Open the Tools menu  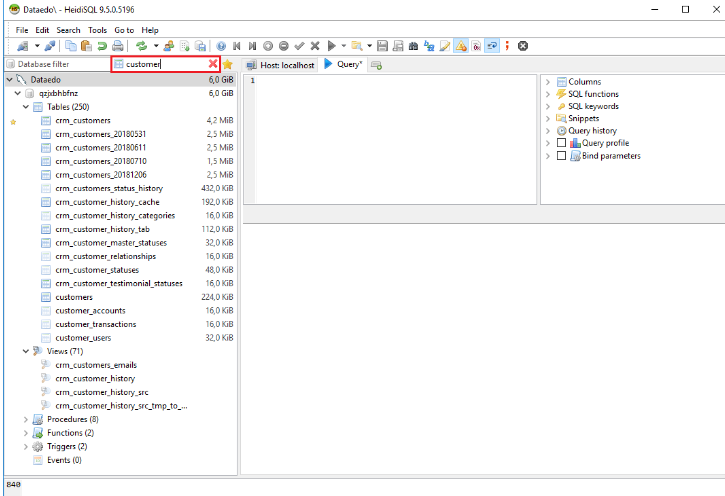tap(98, 30)
